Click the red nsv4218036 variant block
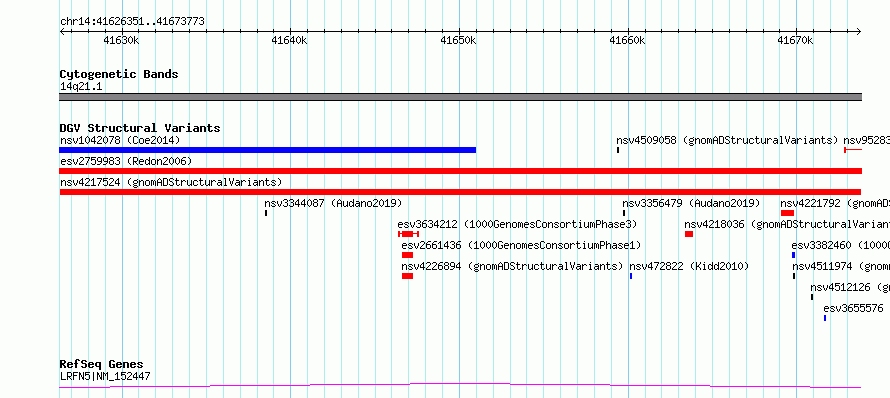This screenshot has width=890, height=398. [689, 234]
